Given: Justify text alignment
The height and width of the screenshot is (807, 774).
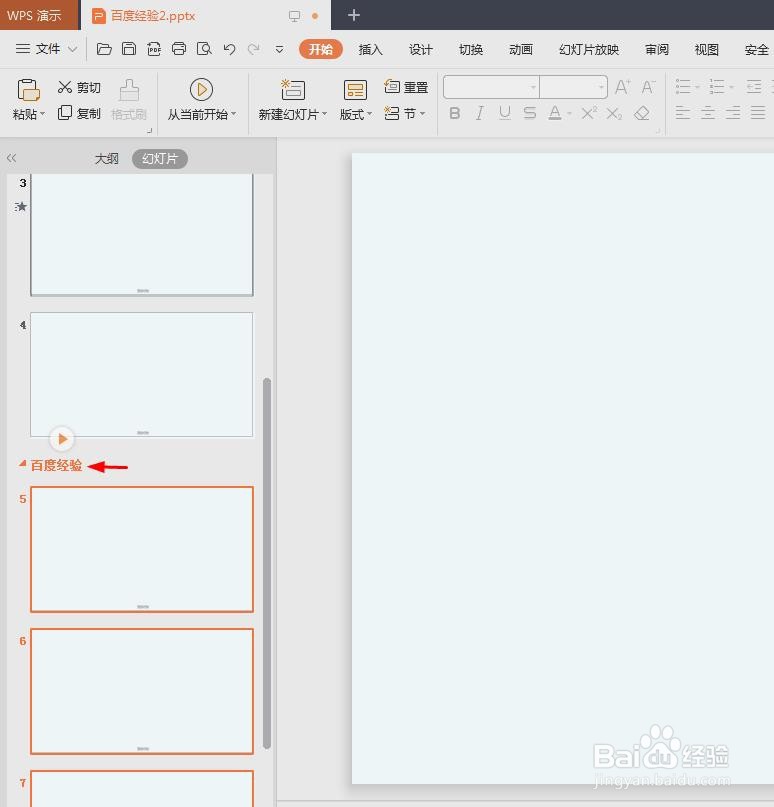Looking at the screenshot, I should pyautogui.click(x=758, y=113).
